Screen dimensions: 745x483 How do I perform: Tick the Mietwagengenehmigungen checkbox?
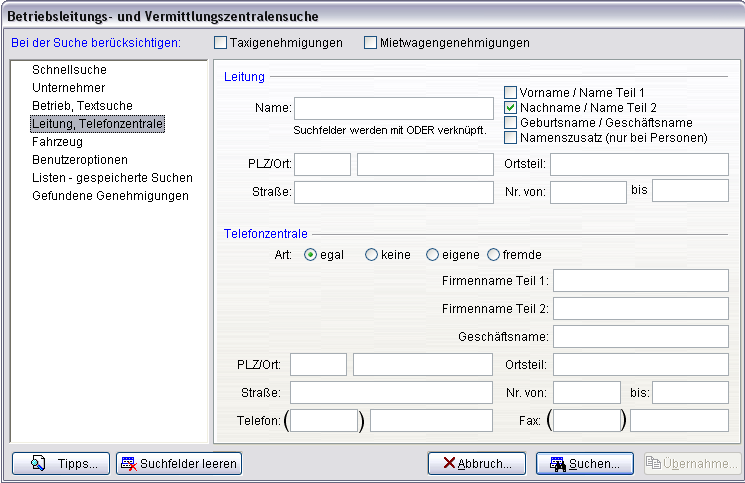371,43
